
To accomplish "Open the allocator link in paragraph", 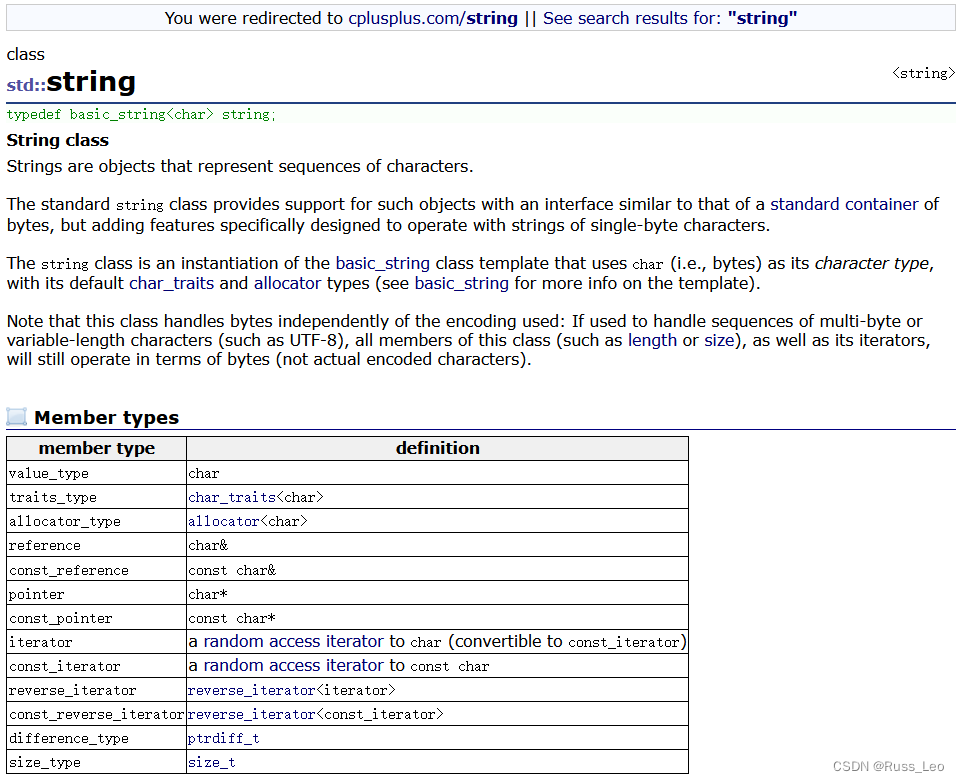I will tap(287, 283).
